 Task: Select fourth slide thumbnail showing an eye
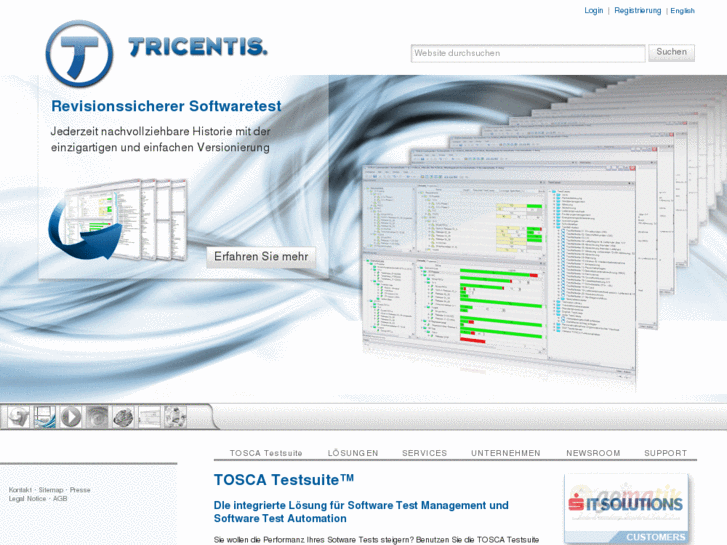(97, 417)
